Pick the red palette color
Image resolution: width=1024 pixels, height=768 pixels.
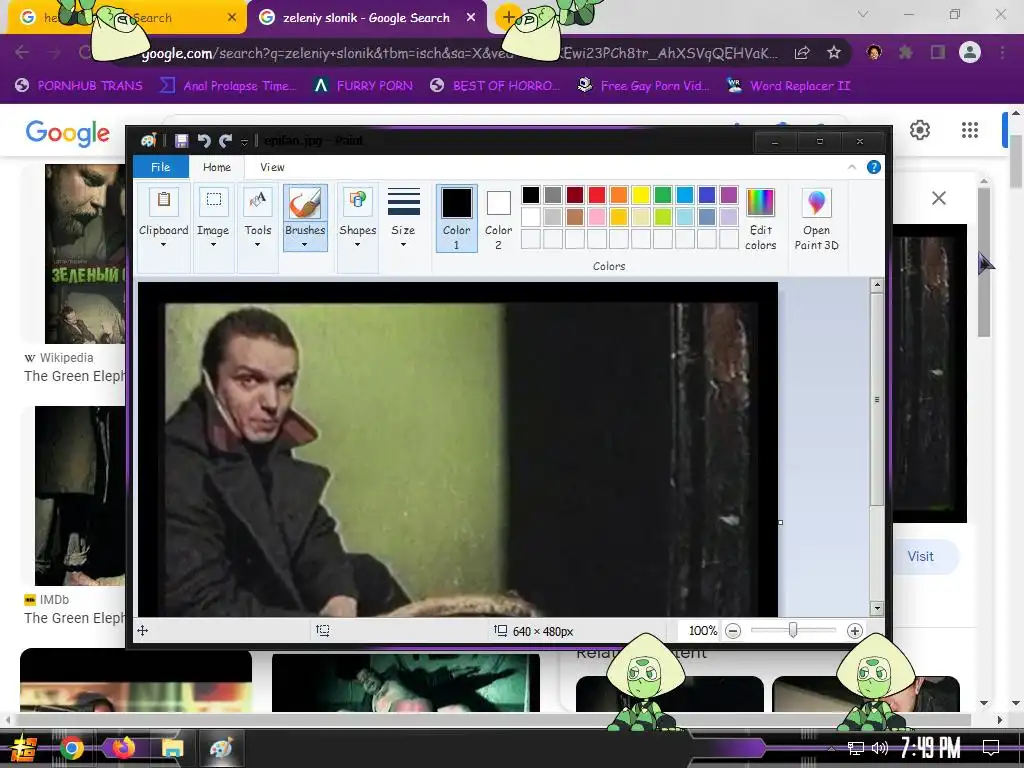[x=597, y=195]
